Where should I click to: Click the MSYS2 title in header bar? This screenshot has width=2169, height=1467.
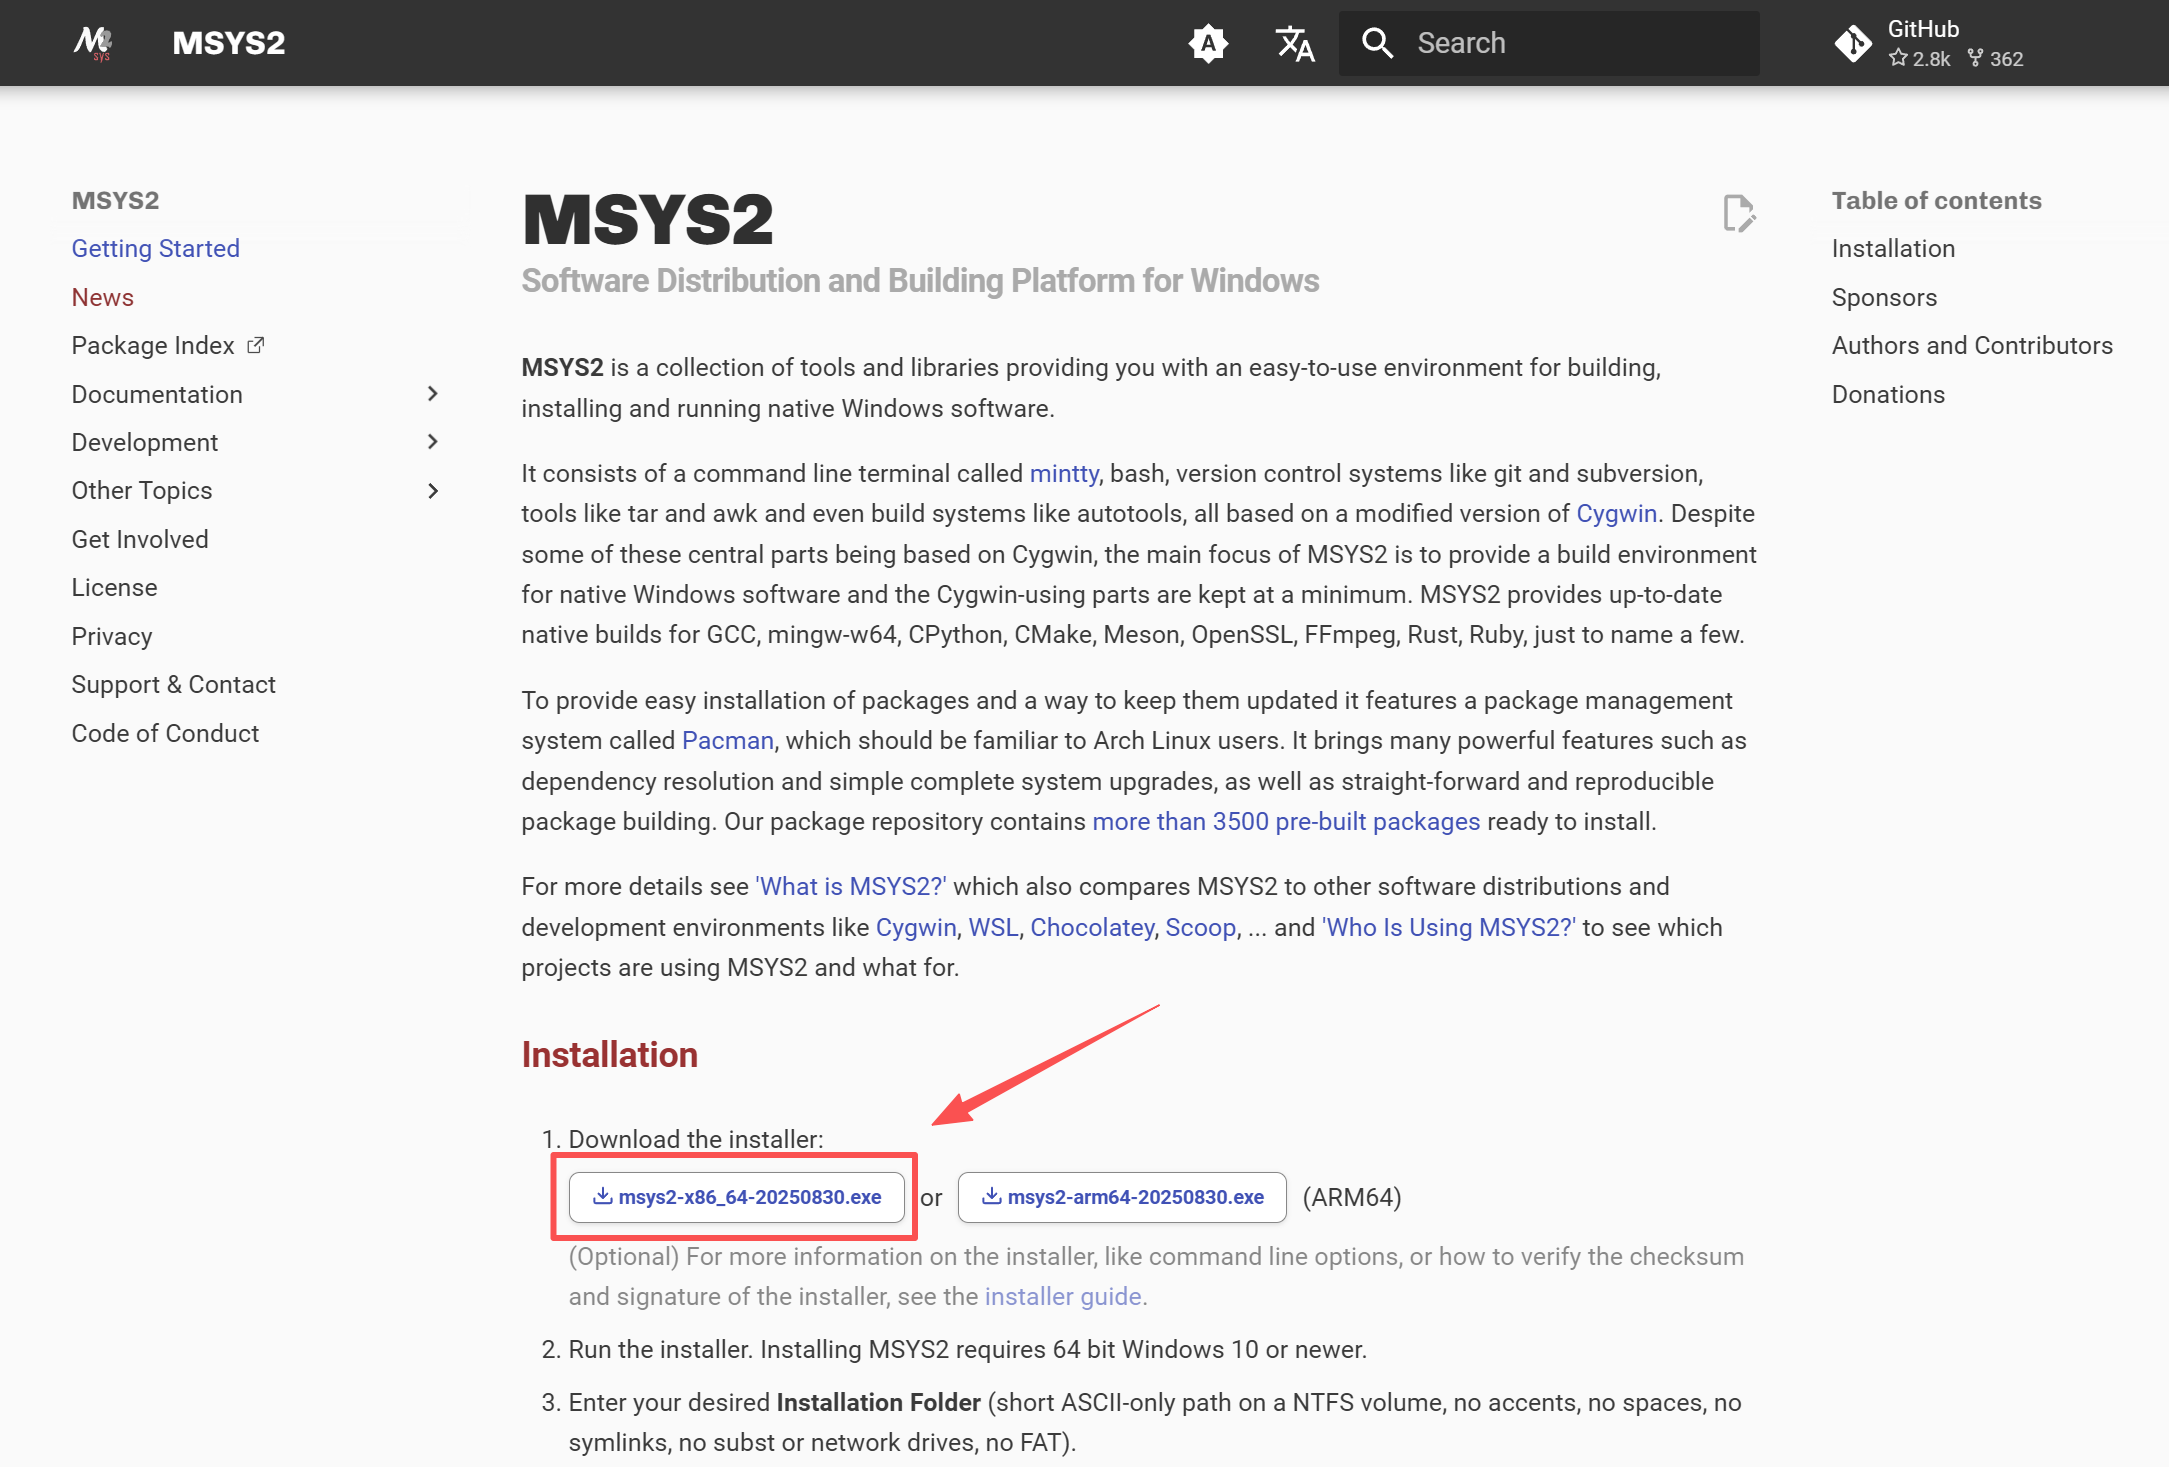(229, 43)
